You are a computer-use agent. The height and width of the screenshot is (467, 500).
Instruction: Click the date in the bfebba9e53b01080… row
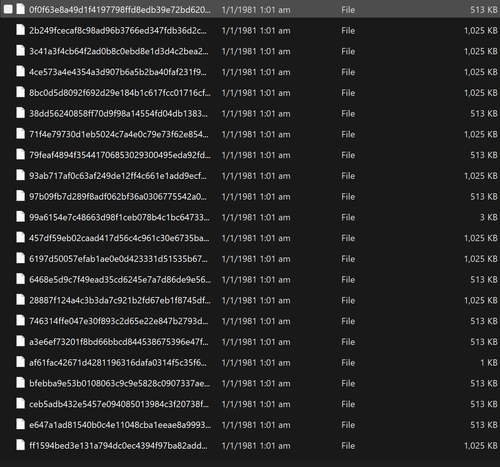(x=256, y=383)
